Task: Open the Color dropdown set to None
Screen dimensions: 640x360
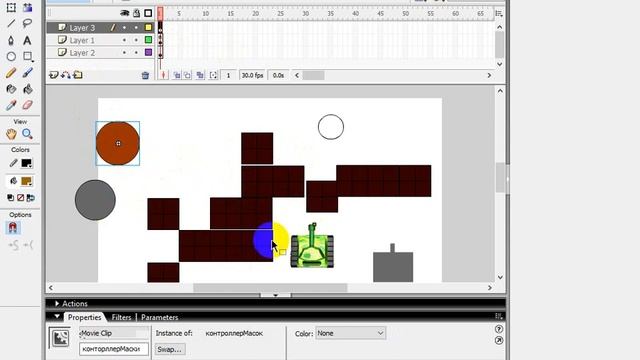Action: point(351,333)
